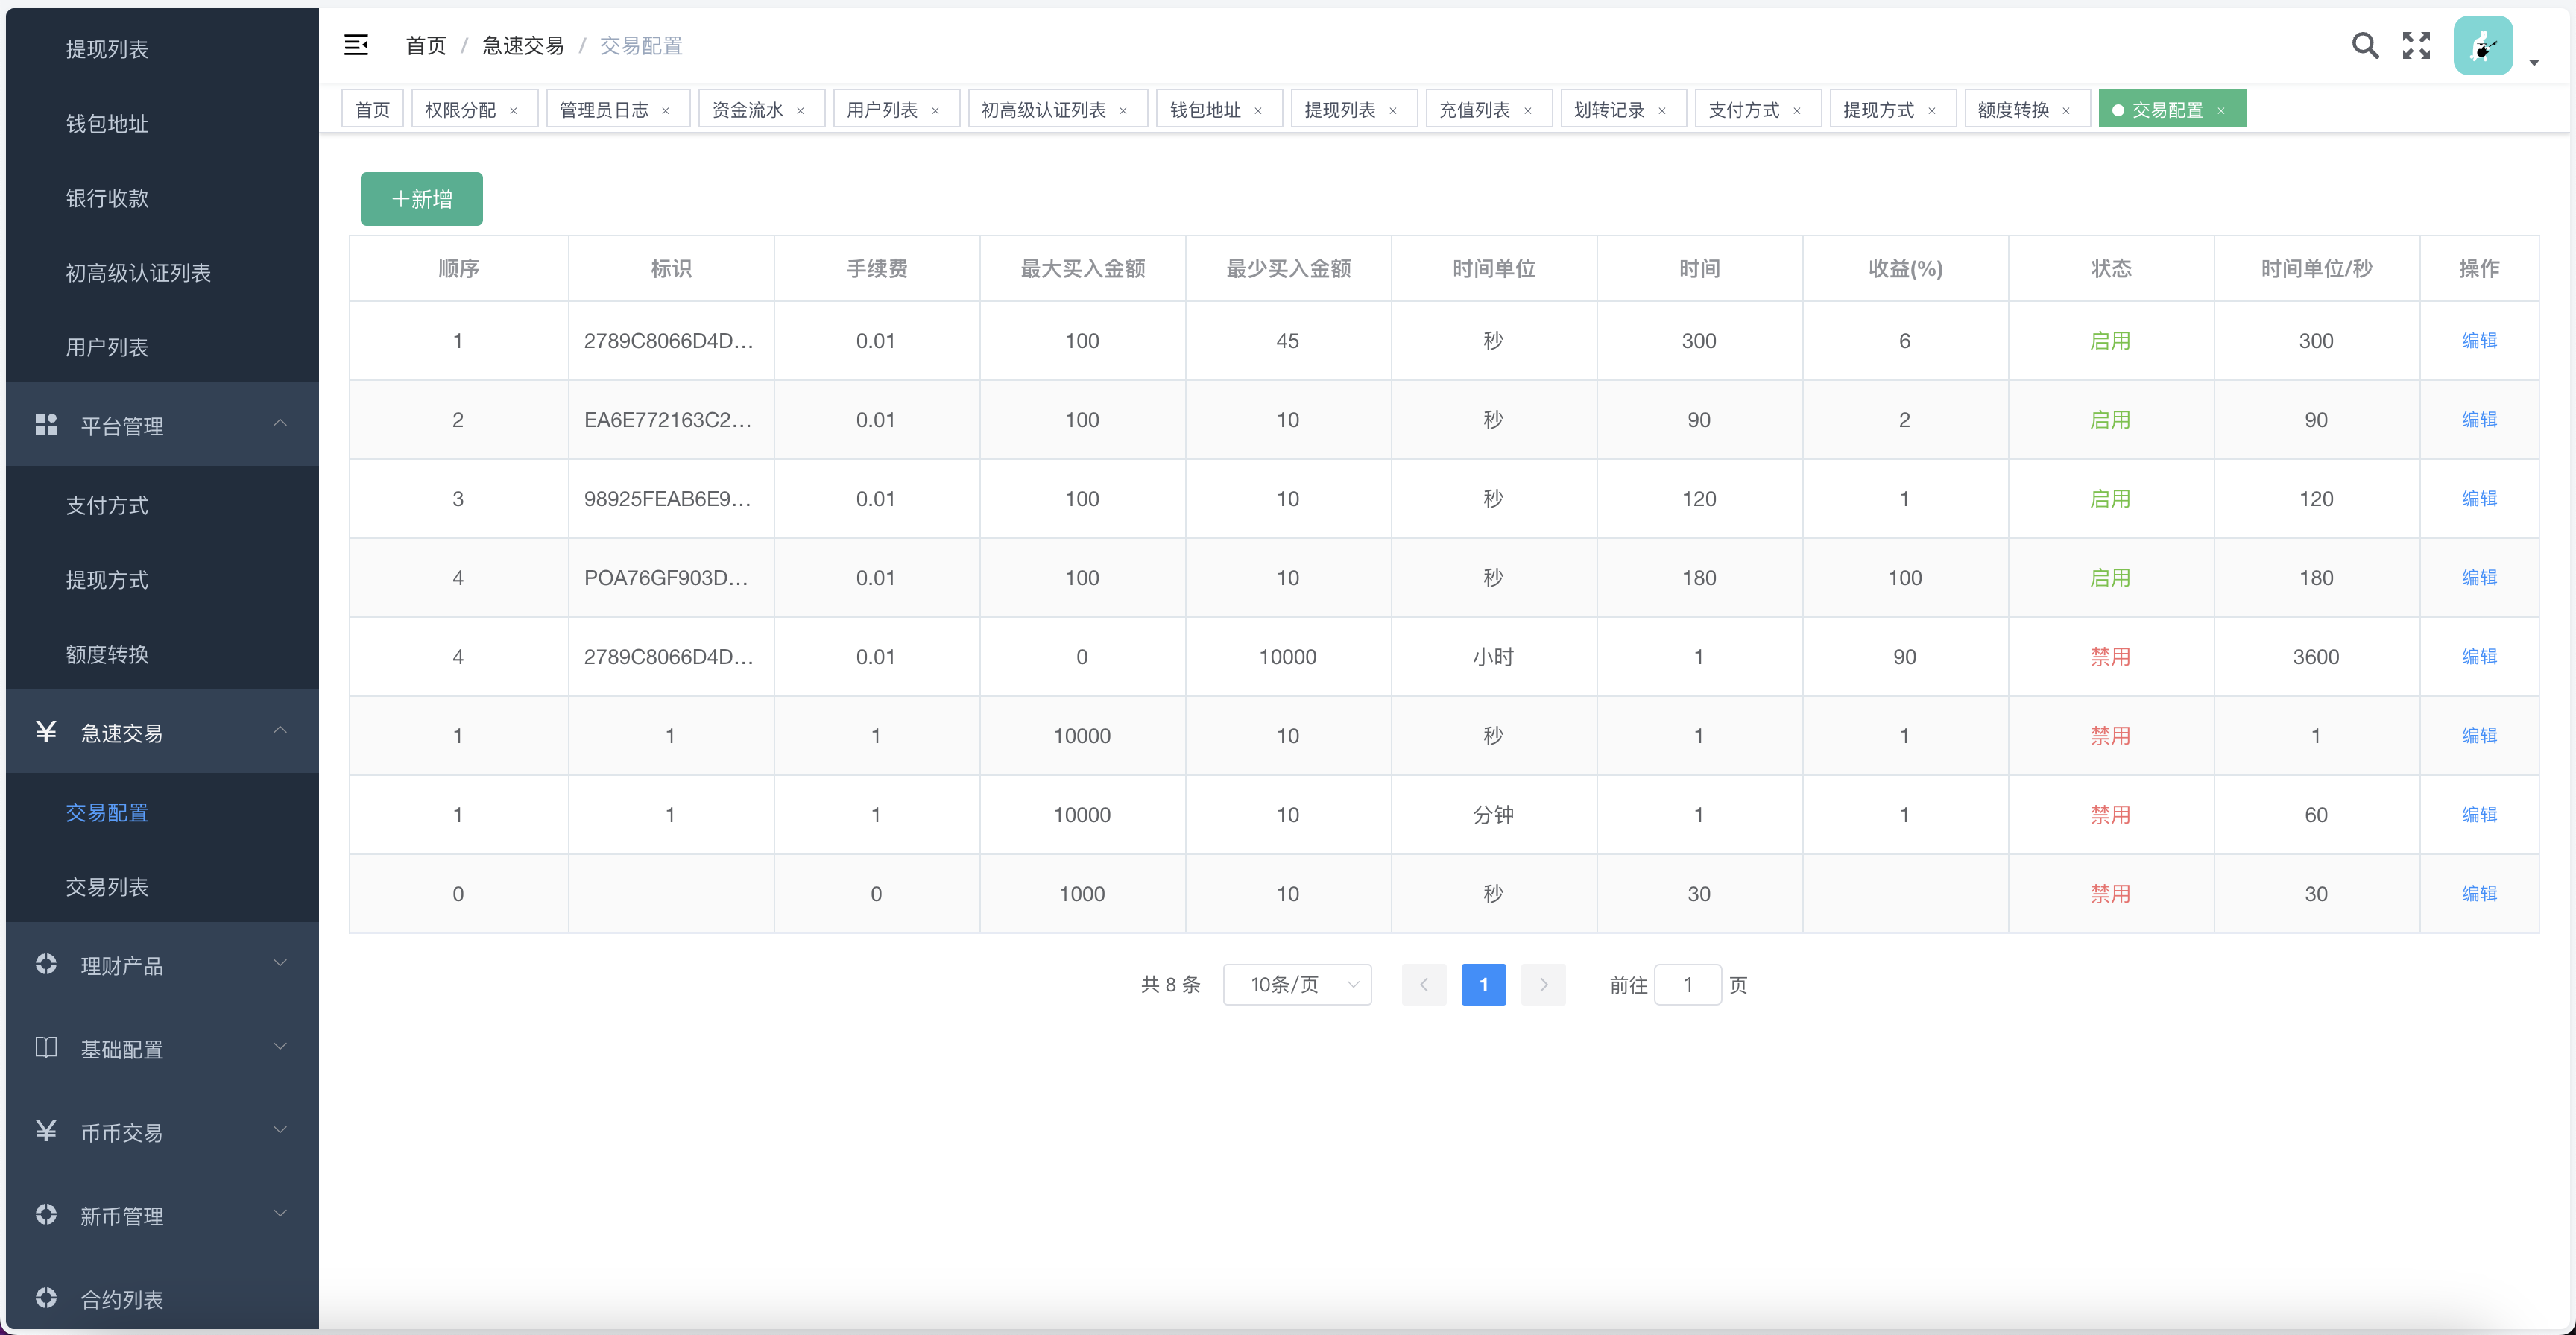
Task: Go to the previous page arrow
Action: tap(1424, 985)
